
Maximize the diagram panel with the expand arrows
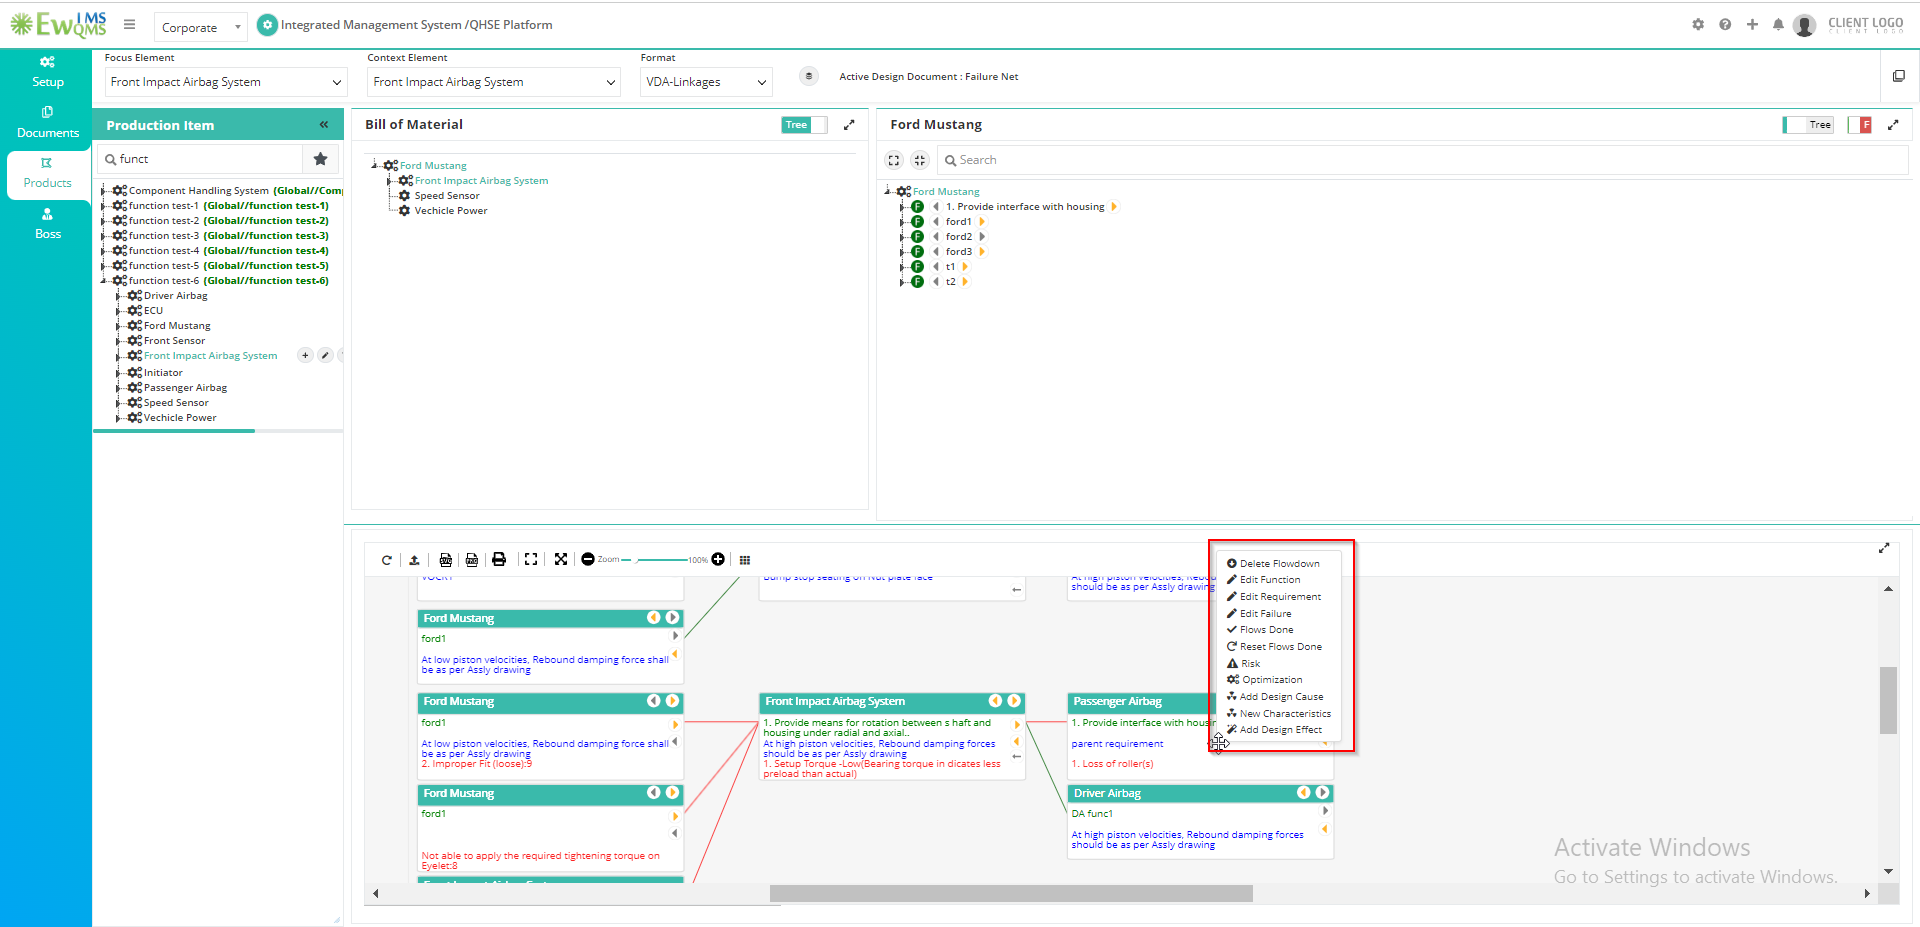pos(1884,548)
